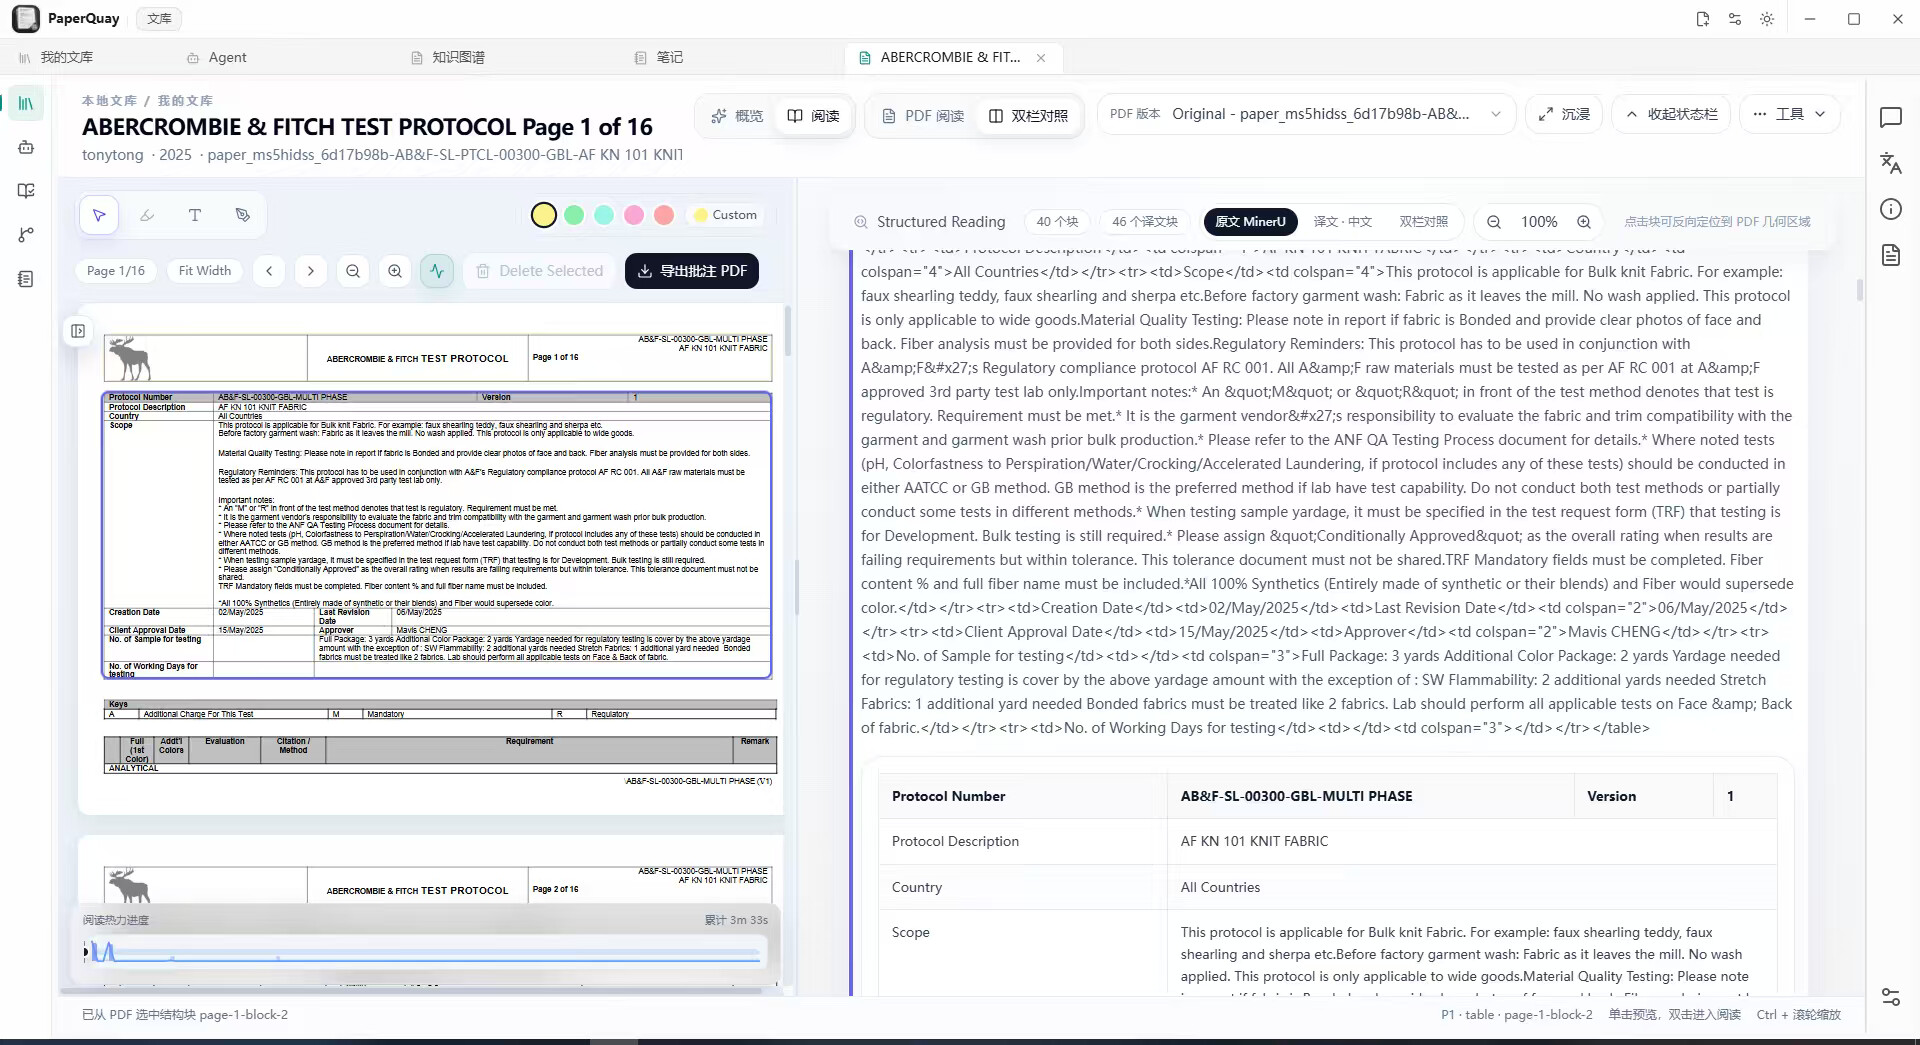Close the ABERCROMBIE & FIT... tab
The image size is (1920, 1045).
click(x=1041, y=58)
